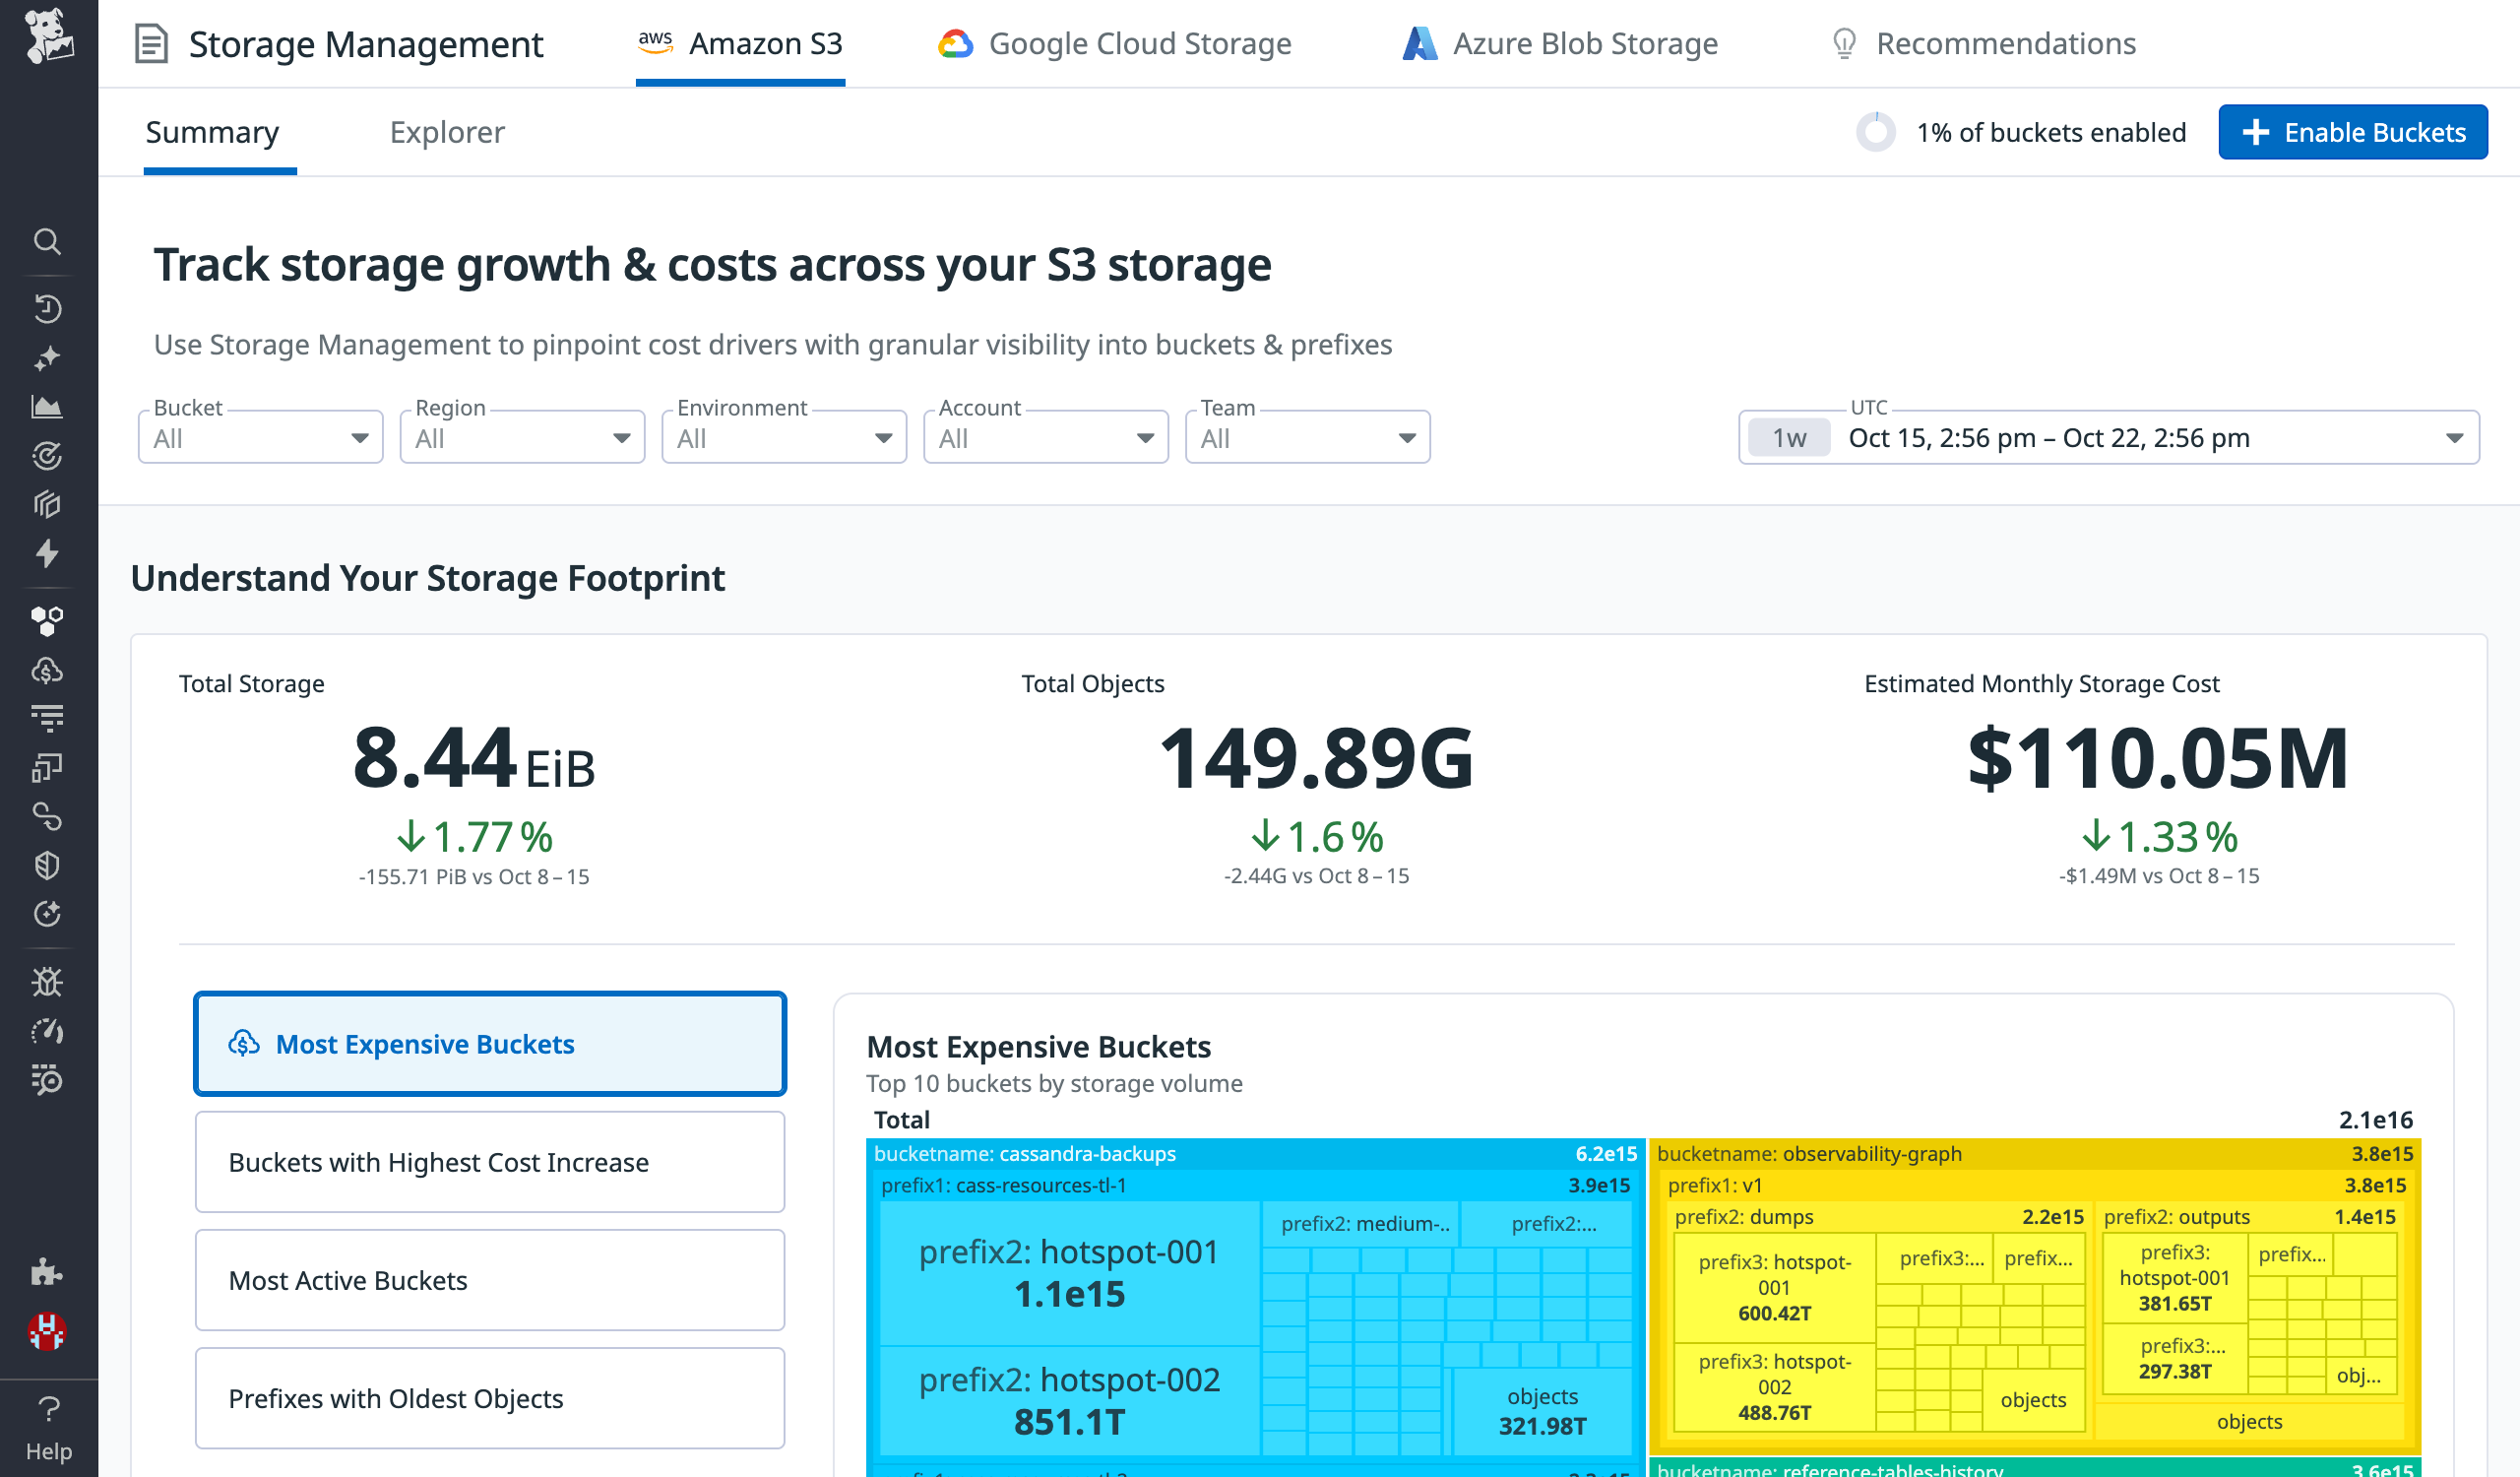Select the Service Map link icon in sidebar
The image size is (2520, 1477).
47,817
